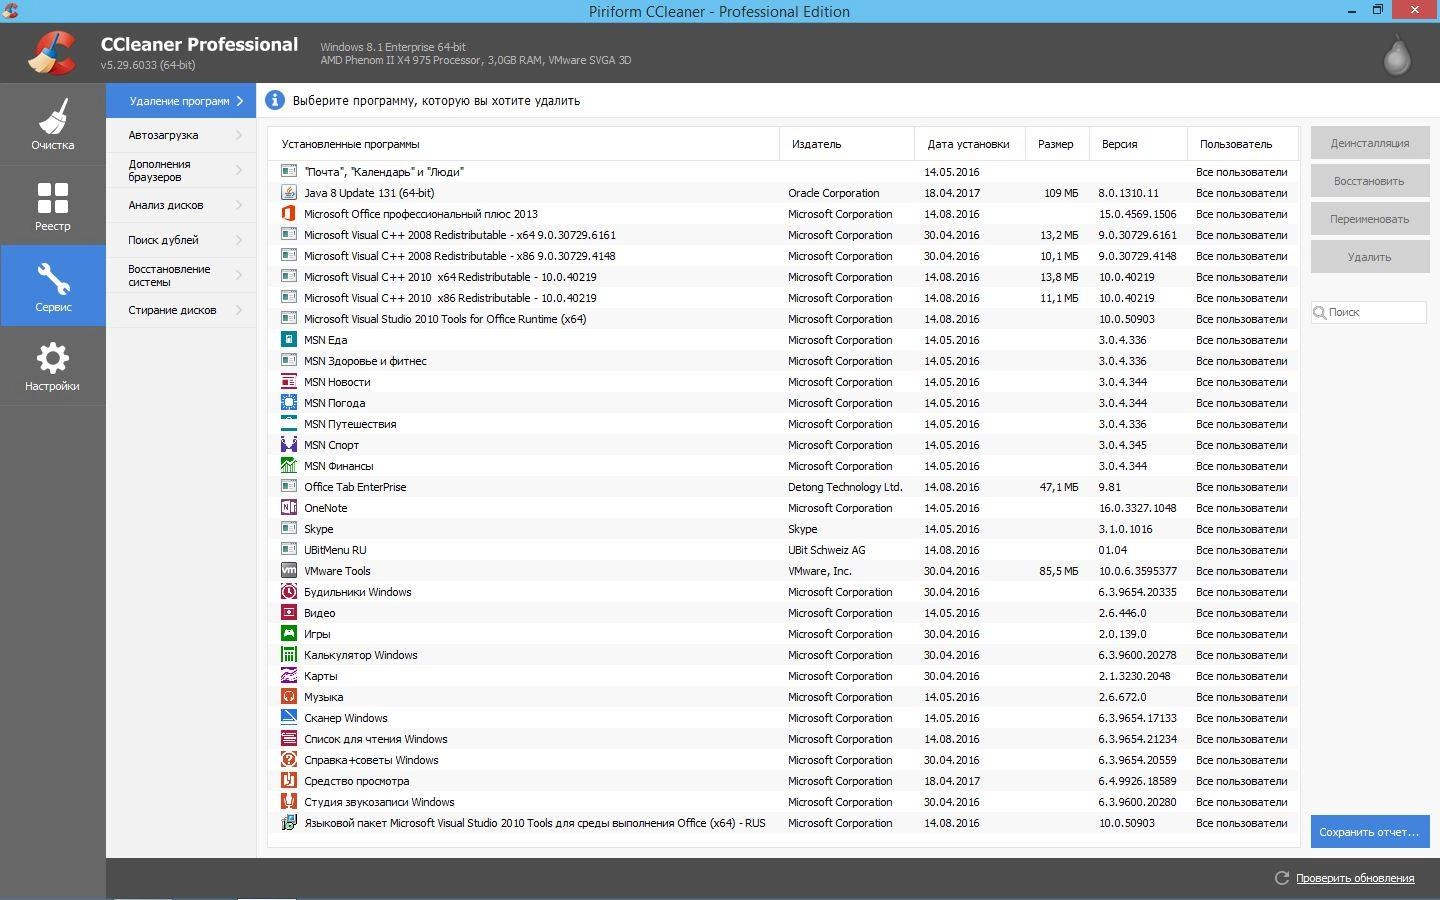
Task: Click the Сканер Windows icon
Action: point(289,718)
